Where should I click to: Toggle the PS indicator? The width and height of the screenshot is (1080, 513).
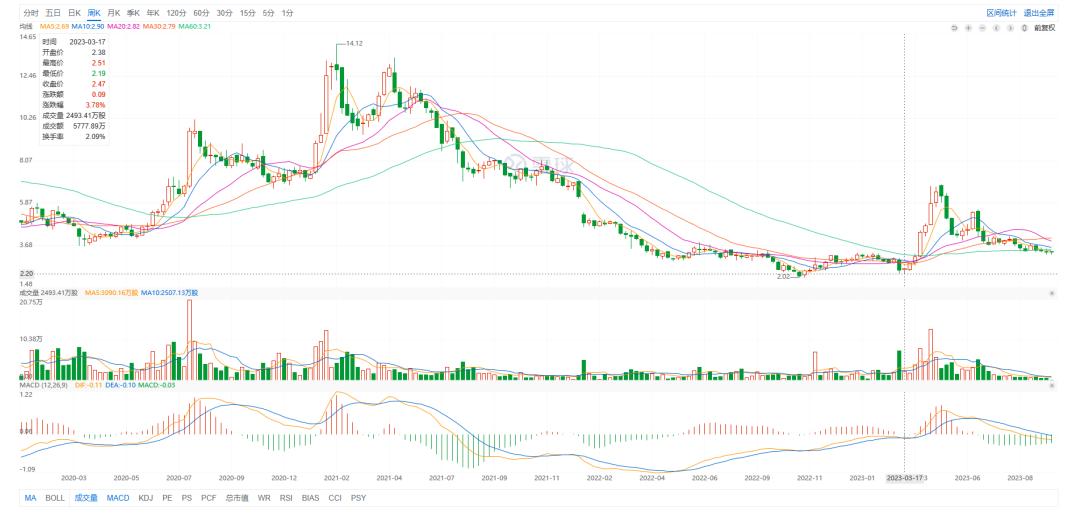pos(187,498)
